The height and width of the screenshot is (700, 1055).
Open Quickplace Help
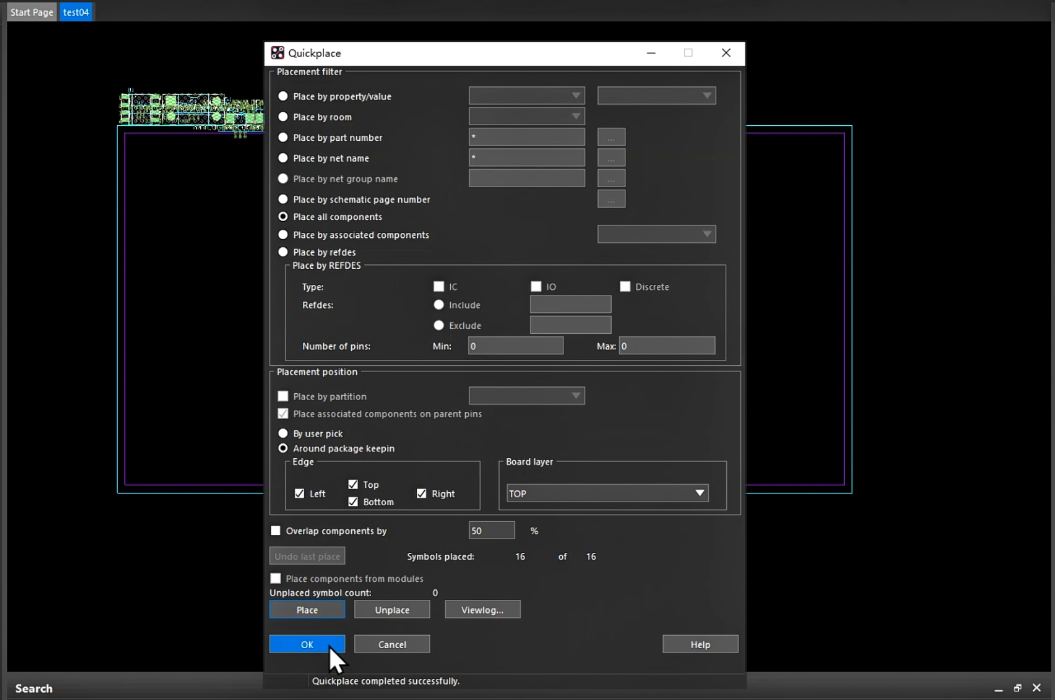pyautogui.click(x=700, y=644)
